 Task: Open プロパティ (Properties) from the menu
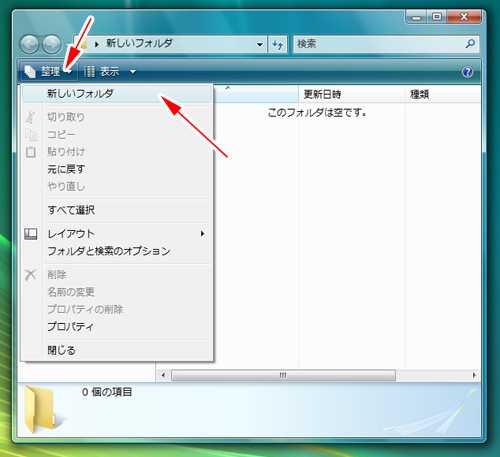coord(117,326)
